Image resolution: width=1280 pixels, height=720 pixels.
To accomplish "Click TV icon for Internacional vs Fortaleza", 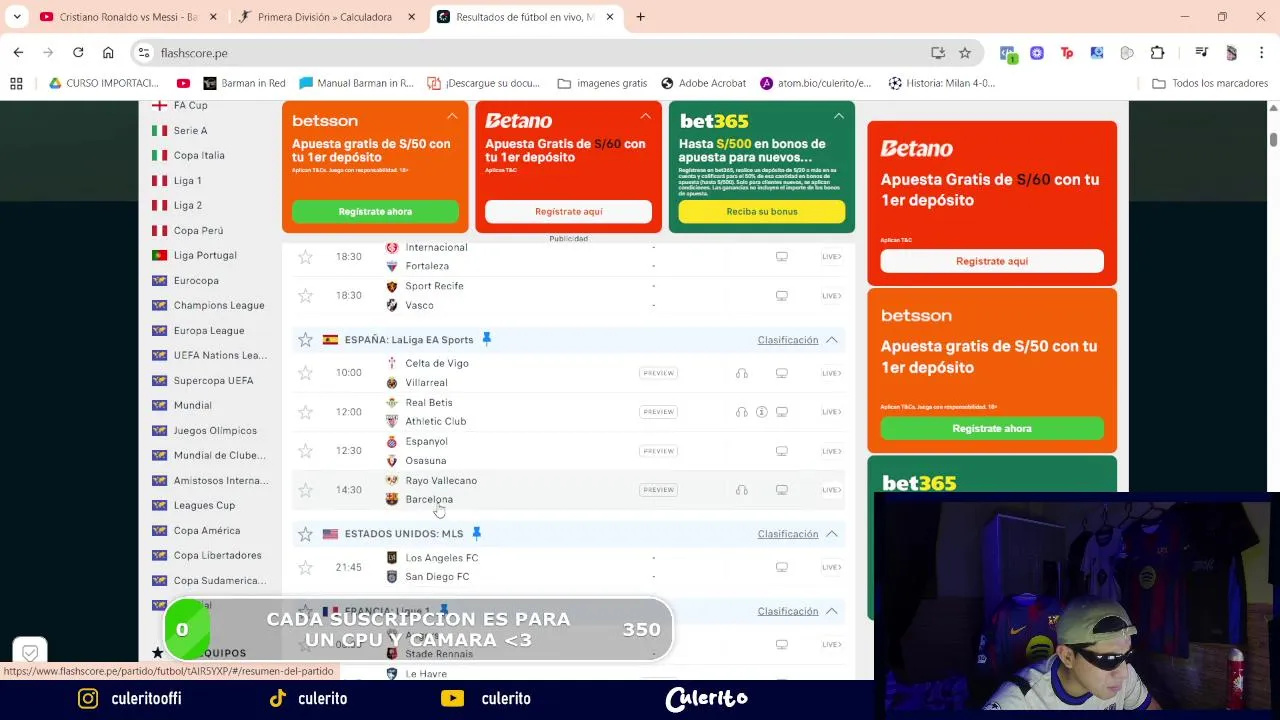I will [x=782, y=257].
